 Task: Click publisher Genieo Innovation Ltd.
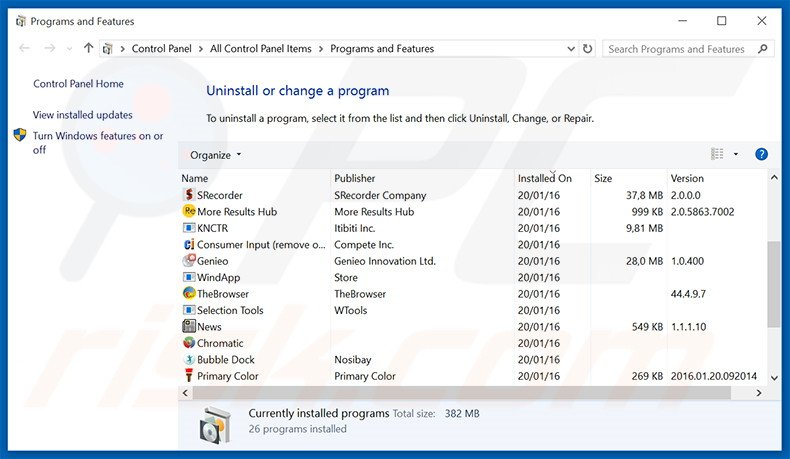pos(385,261)
